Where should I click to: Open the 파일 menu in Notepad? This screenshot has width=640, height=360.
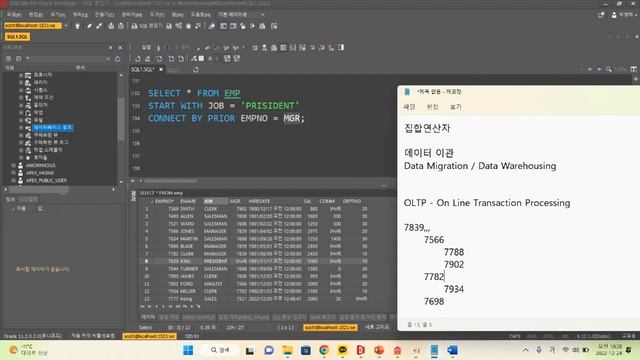(409, 107)
